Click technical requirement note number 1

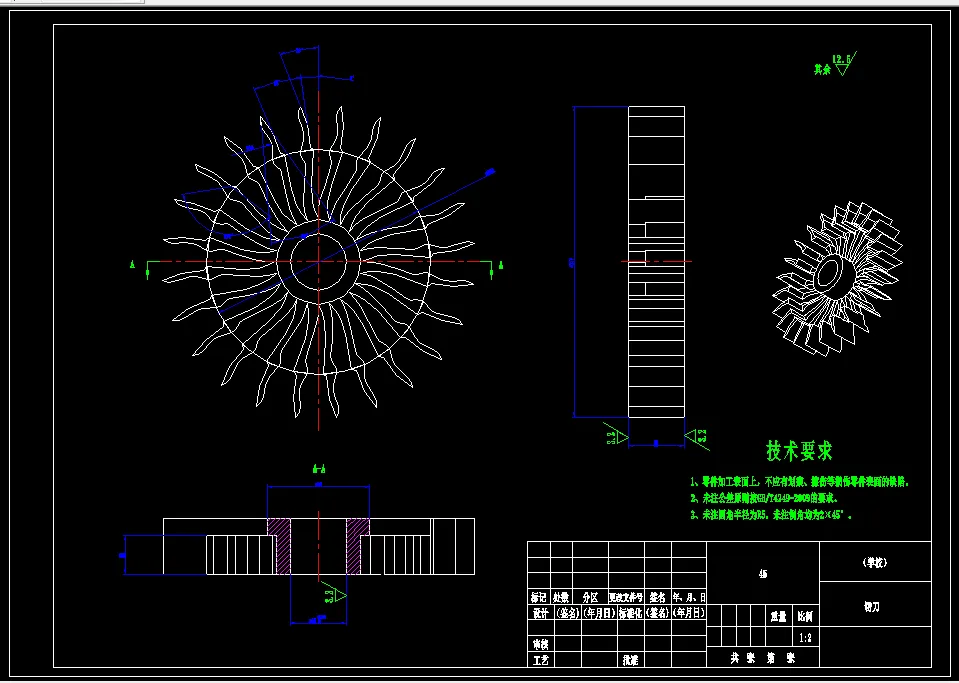click(799, 482)
